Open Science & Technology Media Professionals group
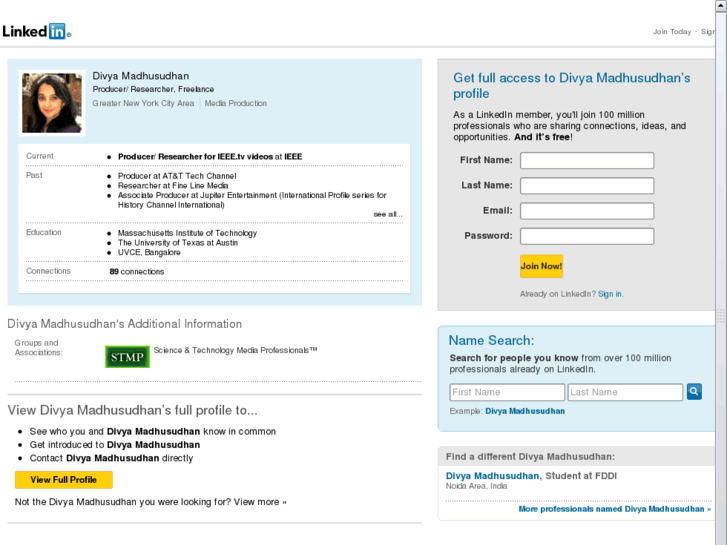This screenshot has height=545, width=727. [x=235, y=350]
